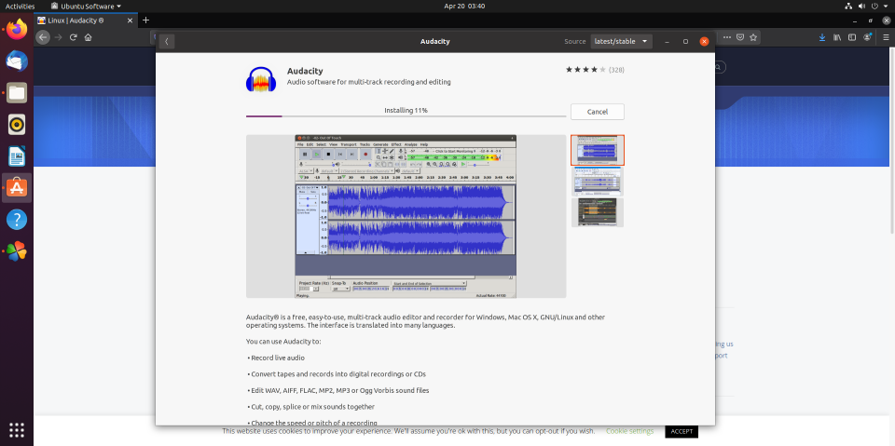895x446 pixels.
Task: Open the Files manager in the dock
Action: [x=16, y=93]
